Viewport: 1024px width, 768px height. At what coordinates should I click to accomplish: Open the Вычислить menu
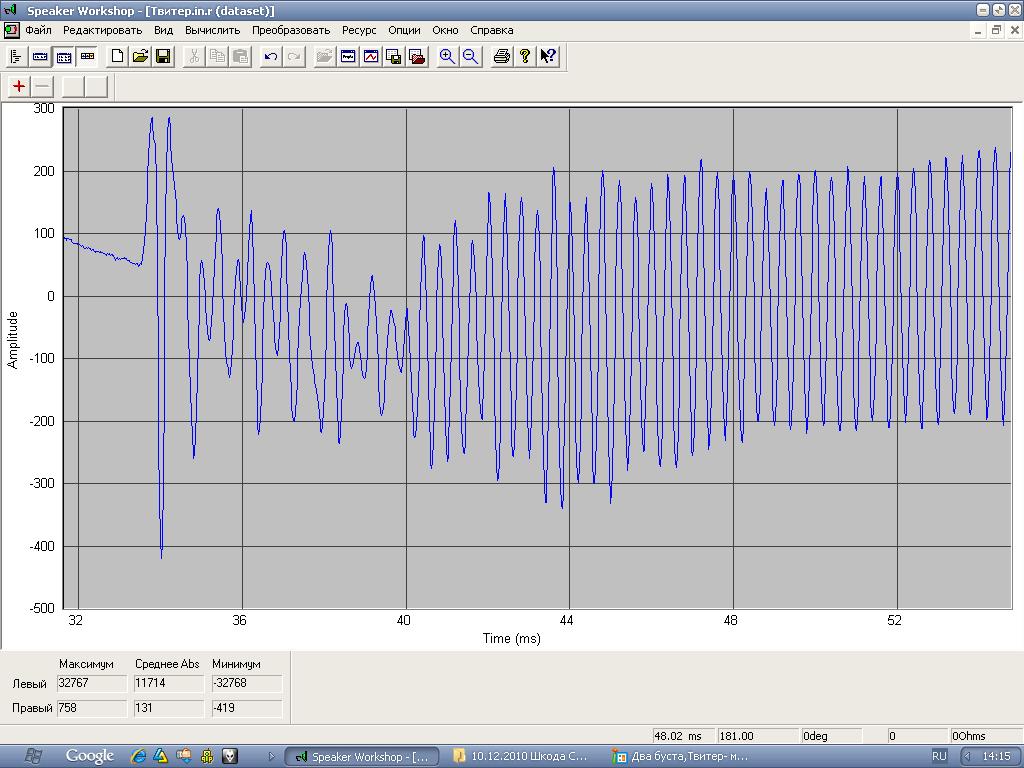click(x=212, y=30)
